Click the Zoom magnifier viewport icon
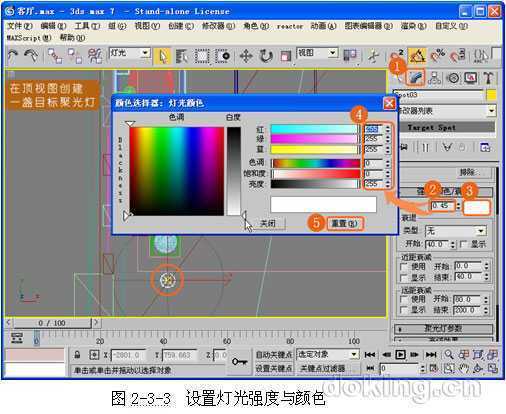The image size is (506, 414). pos(449,354)
